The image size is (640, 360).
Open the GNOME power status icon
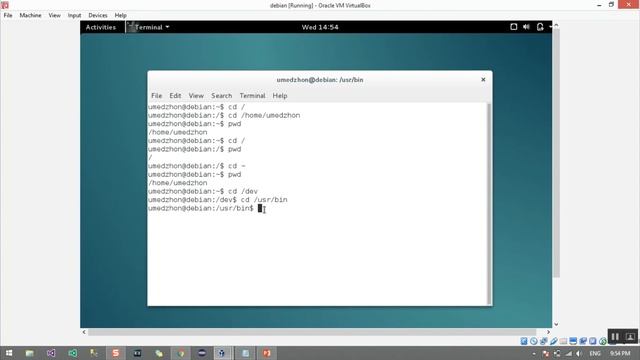tap(540, 27)
